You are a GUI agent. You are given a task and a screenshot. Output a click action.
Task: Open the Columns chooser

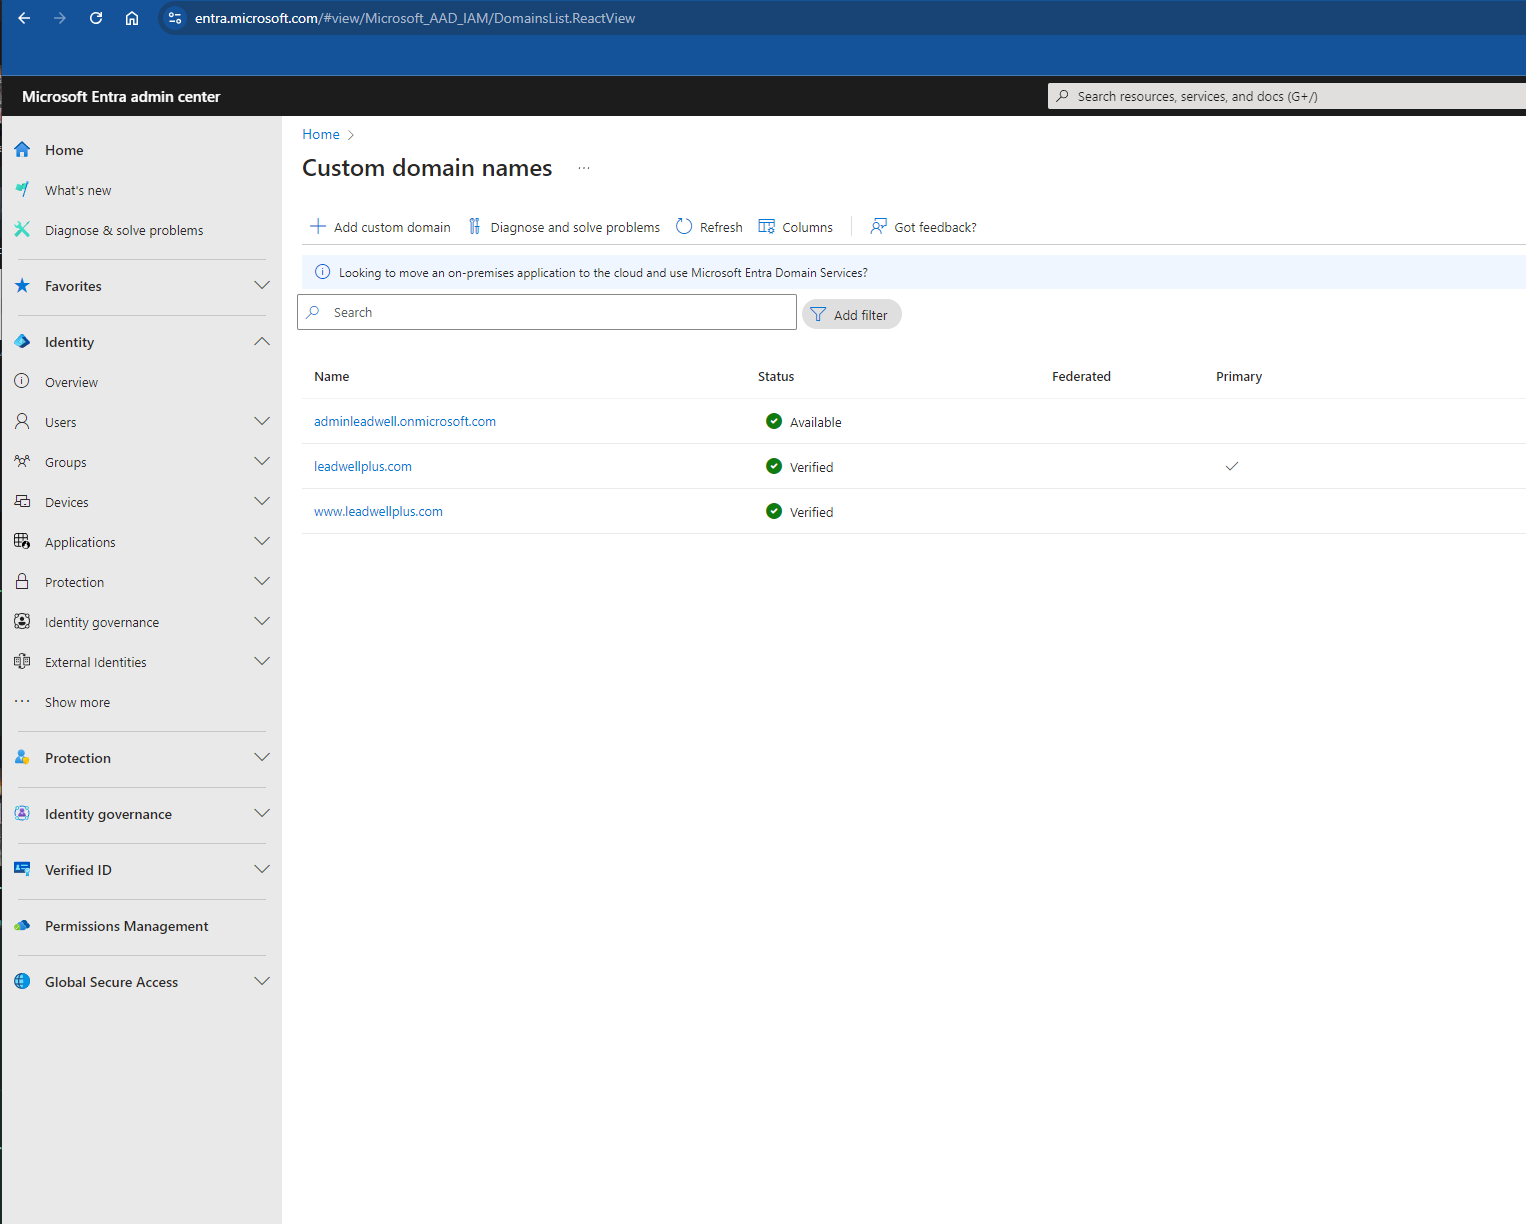click(x=796, y=227)
